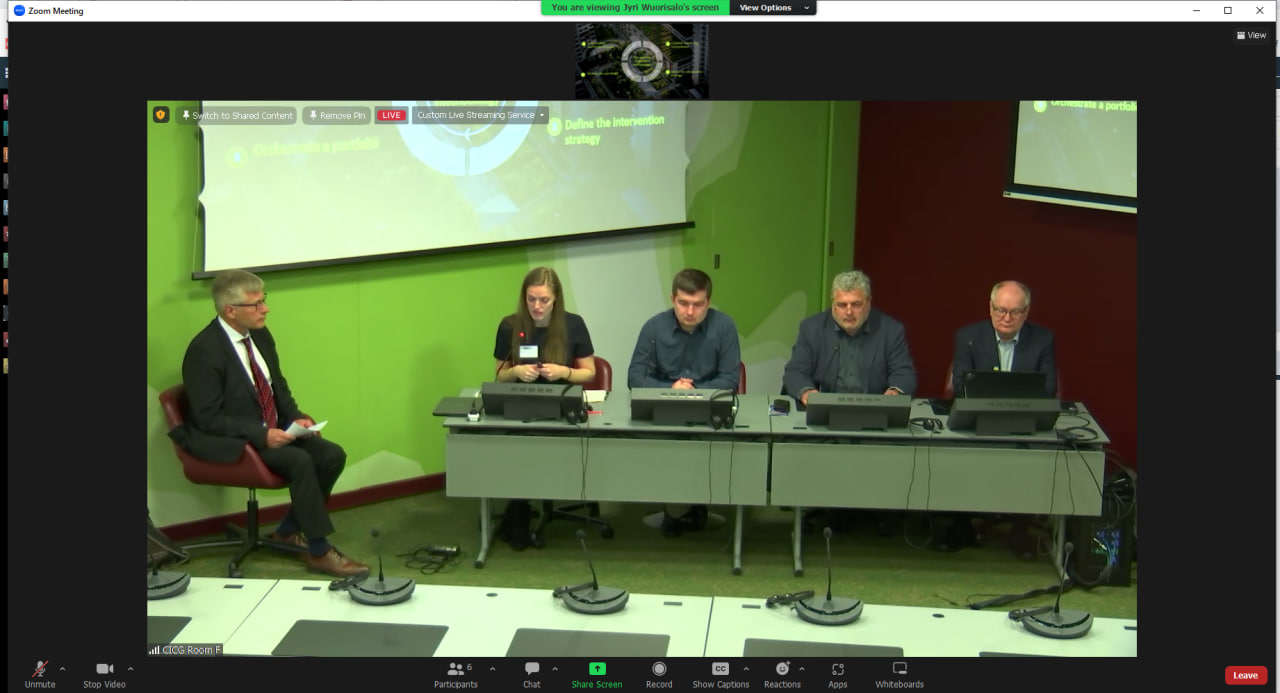The height and width of the screenshot is (693, 1280).
Task: Open the View layout menu
Action: pos(1251,35)
